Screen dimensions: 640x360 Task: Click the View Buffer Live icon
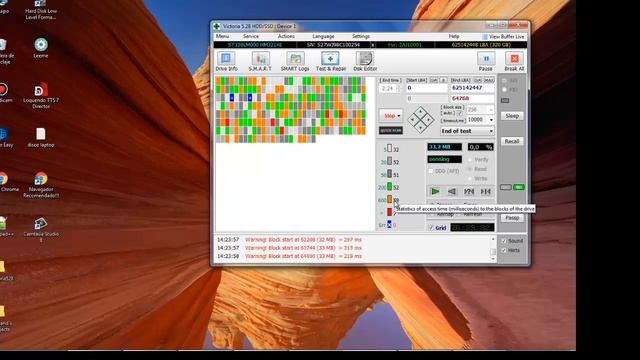pos(485,37)
